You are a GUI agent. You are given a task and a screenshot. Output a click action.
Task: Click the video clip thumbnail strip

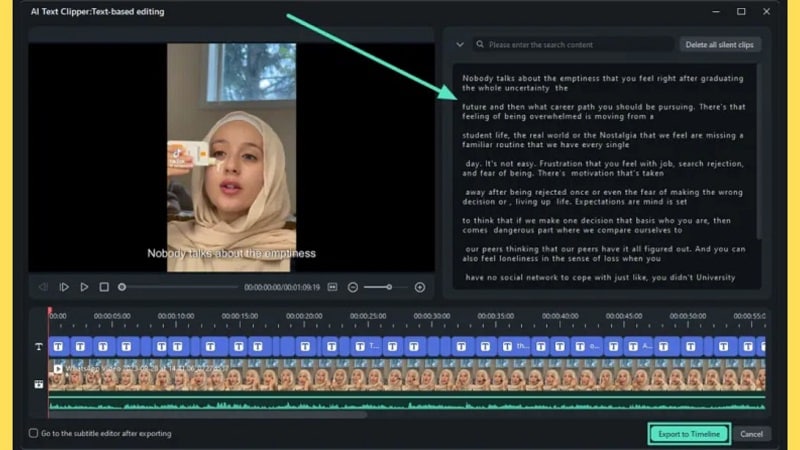point(407,375)
